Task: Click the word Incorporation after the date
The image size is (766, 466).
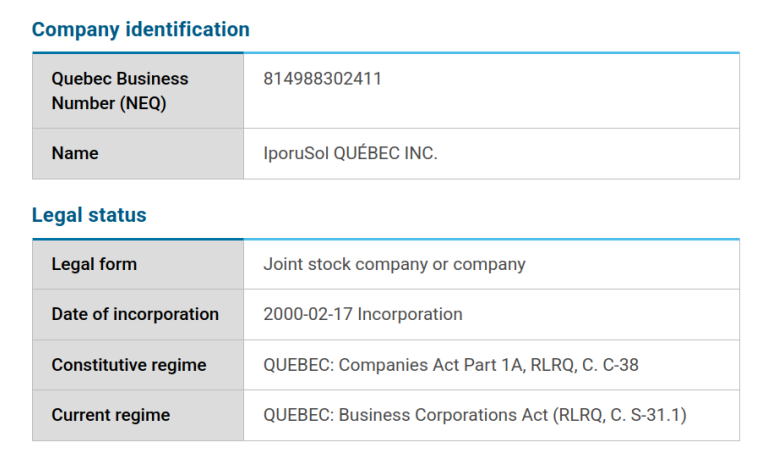Action: pyautogui.click(x=410, y=315)
